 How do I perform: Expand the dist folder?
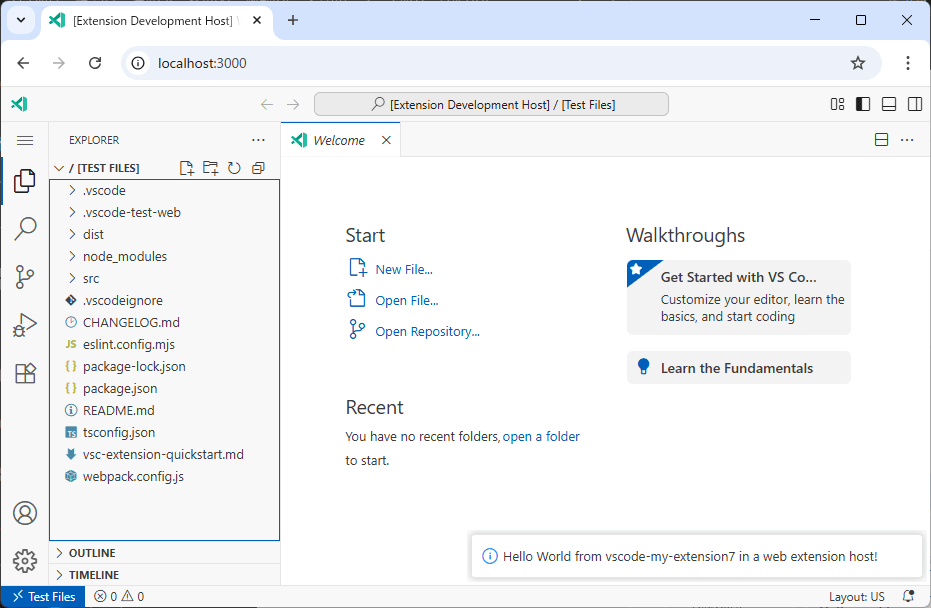[x=165, y=235]
